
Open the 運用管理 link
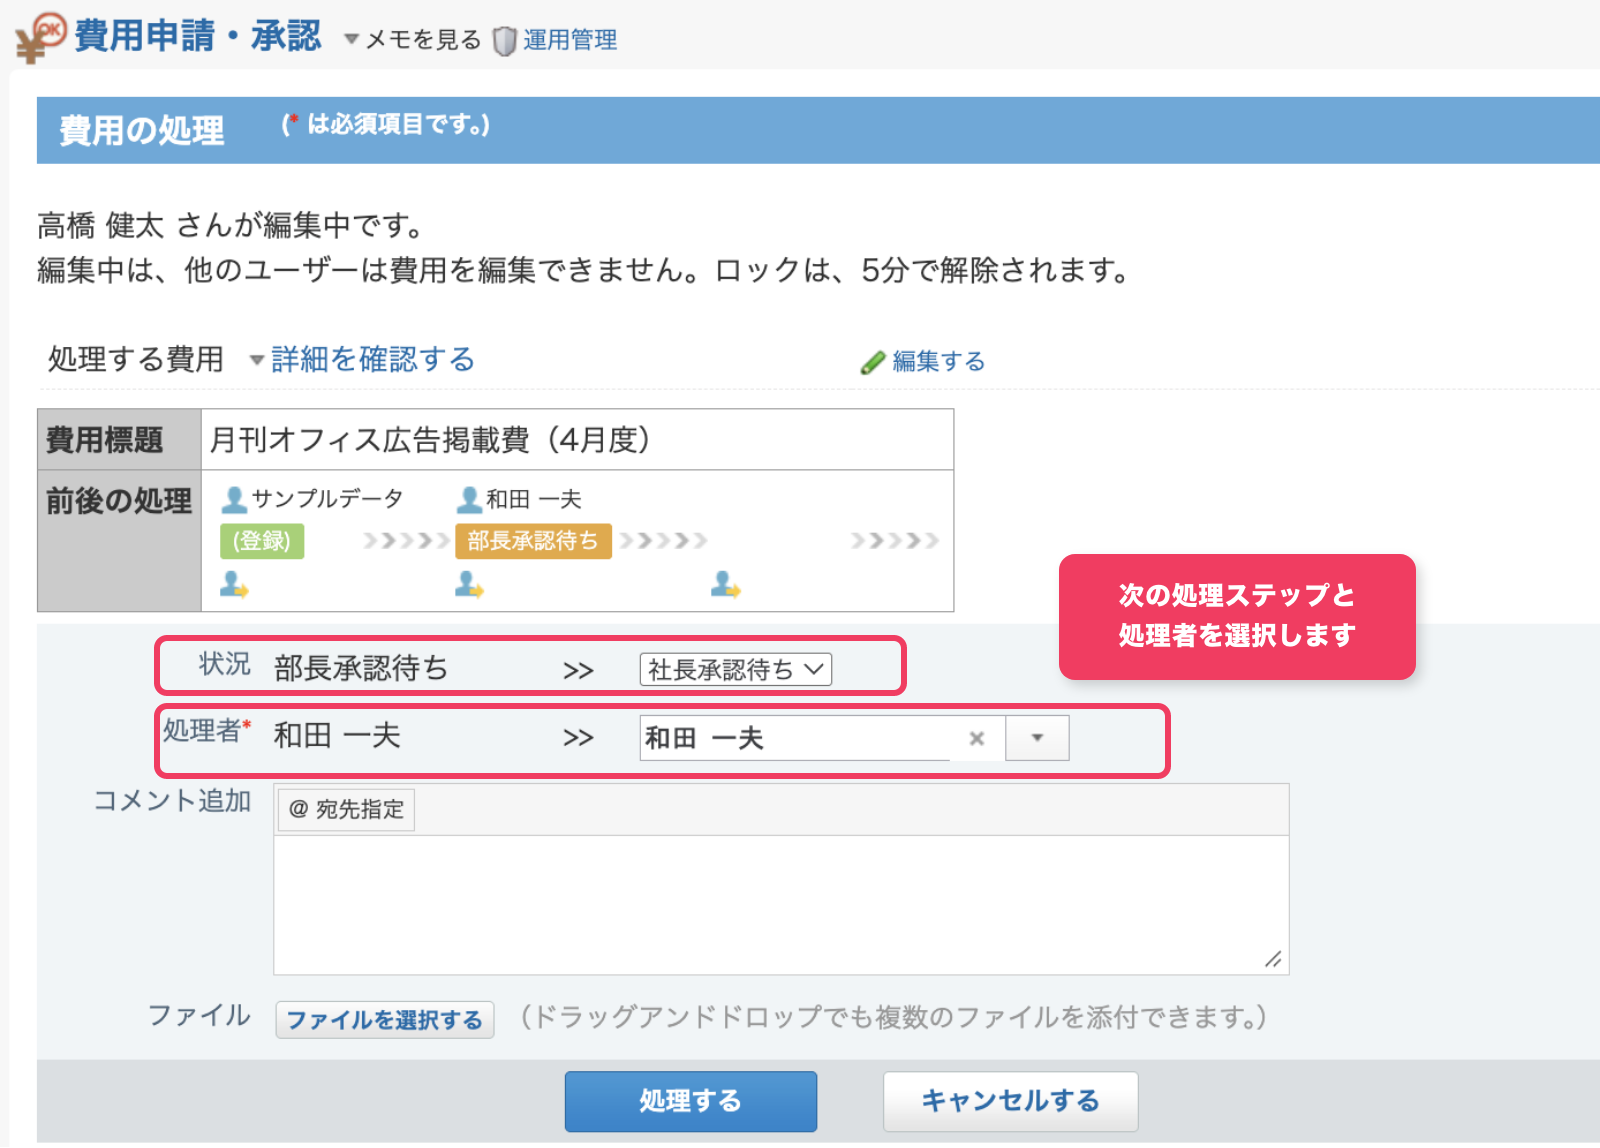tap(570, 40)
